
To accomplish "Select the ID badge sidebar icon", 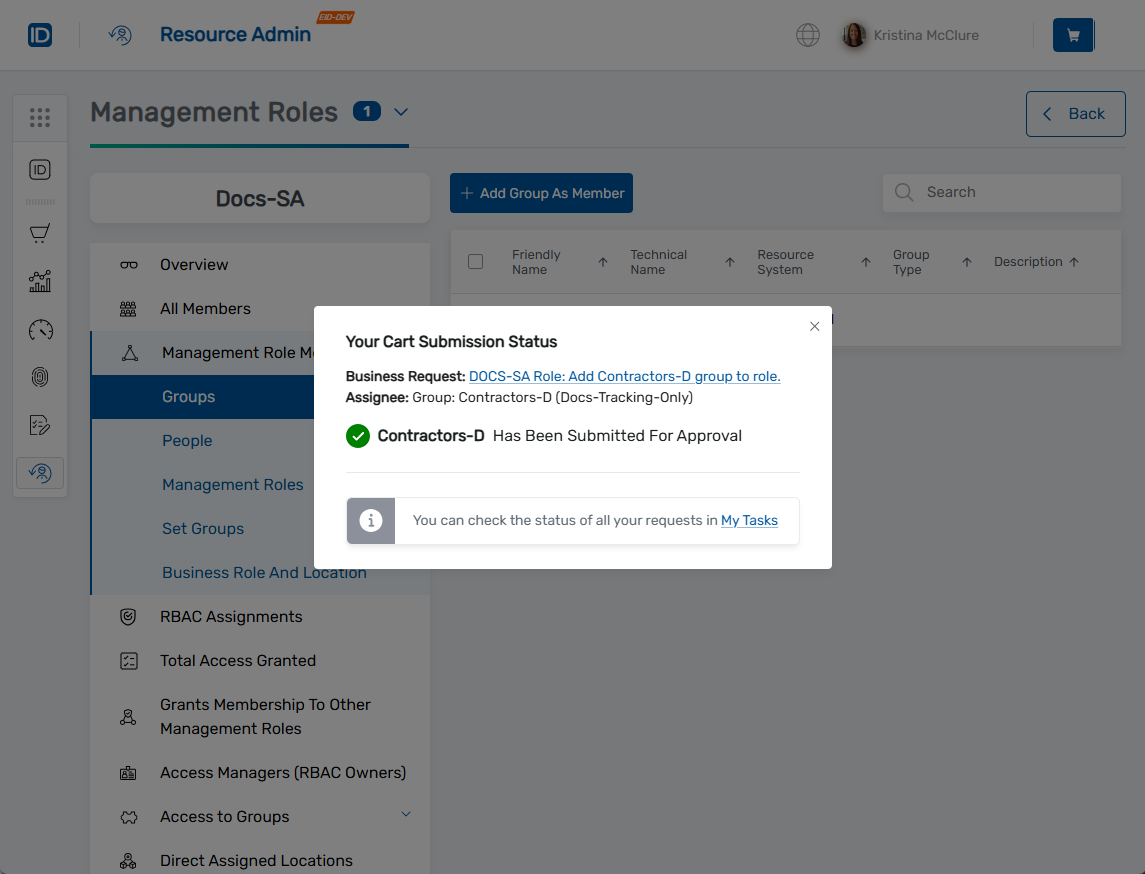I will tap(40, 169).
